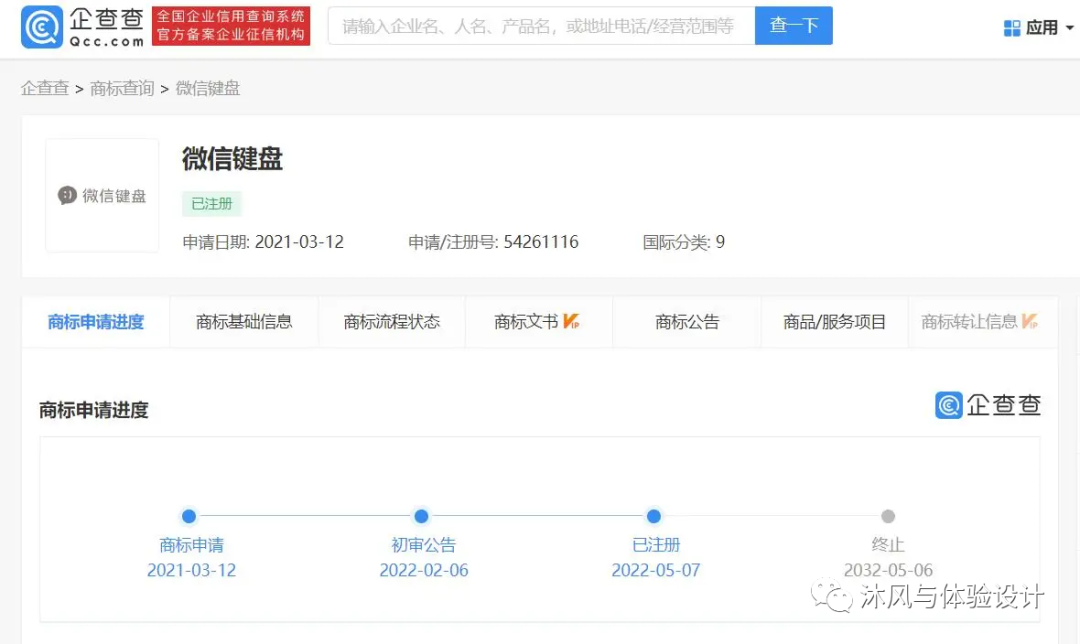Switch to 商标文书 tab

(539, 322)
